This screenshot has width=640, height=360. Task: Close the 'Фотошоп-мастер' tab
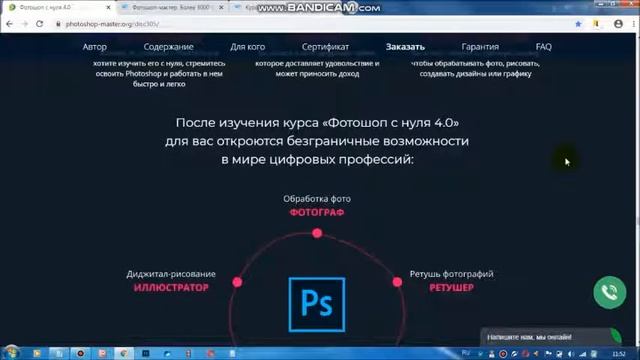coord(221,7)
